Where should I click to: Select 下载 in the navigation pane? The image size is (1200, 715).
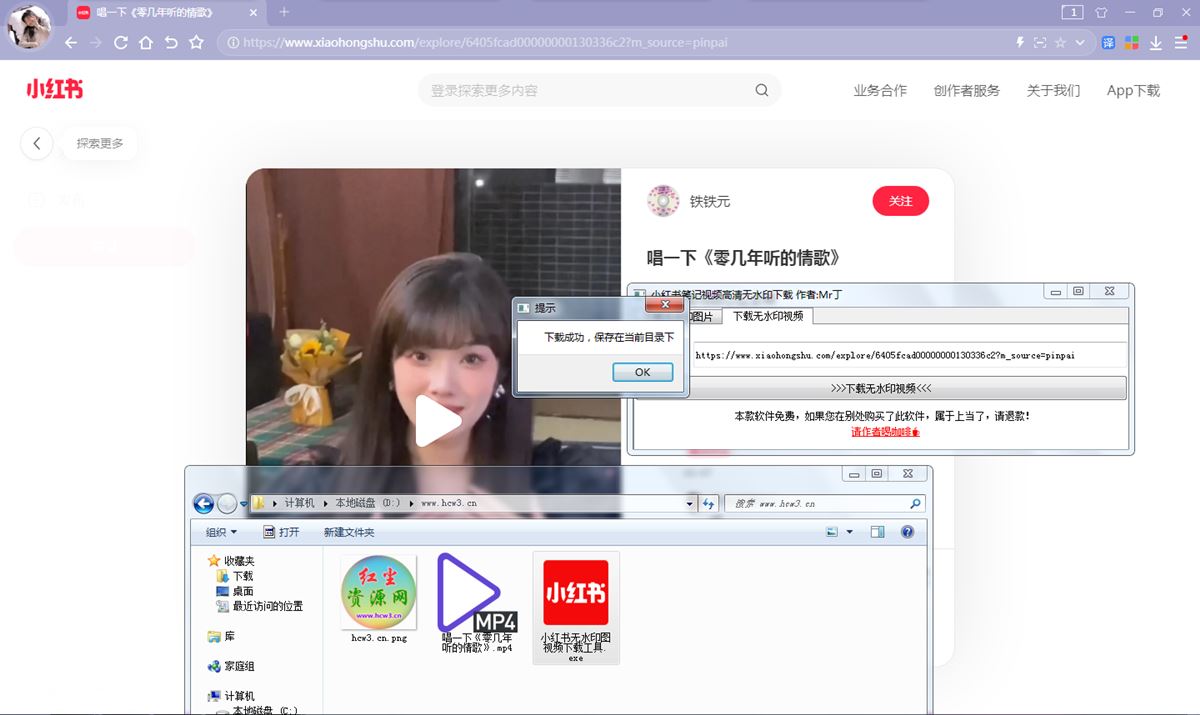(235, 576)
